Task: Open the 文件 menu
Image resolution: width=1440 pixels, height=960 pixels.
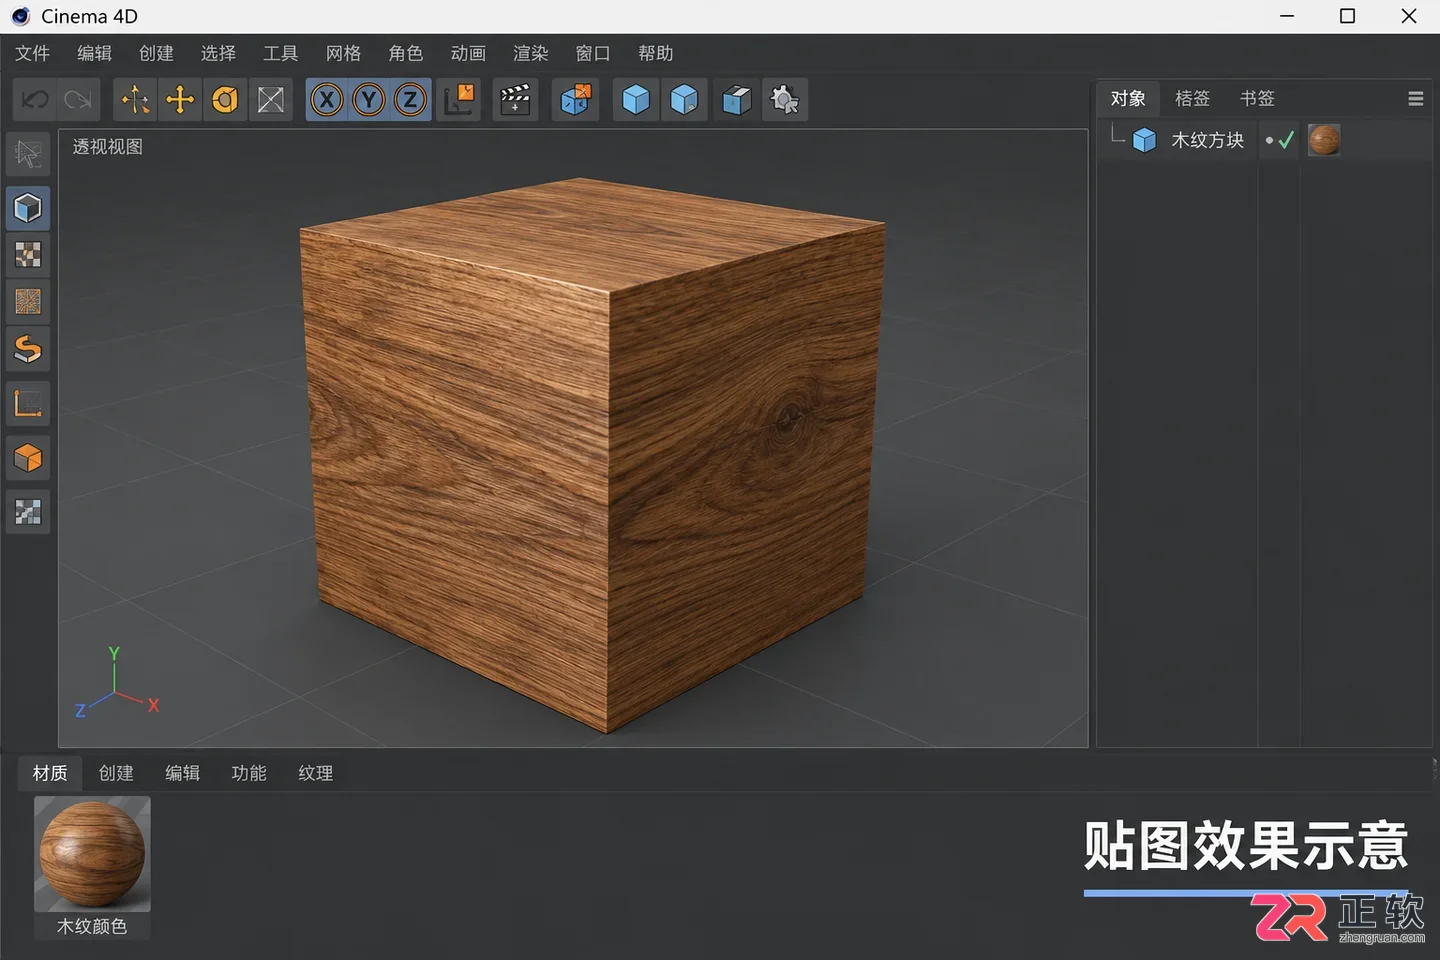Action: click(32, 53)
